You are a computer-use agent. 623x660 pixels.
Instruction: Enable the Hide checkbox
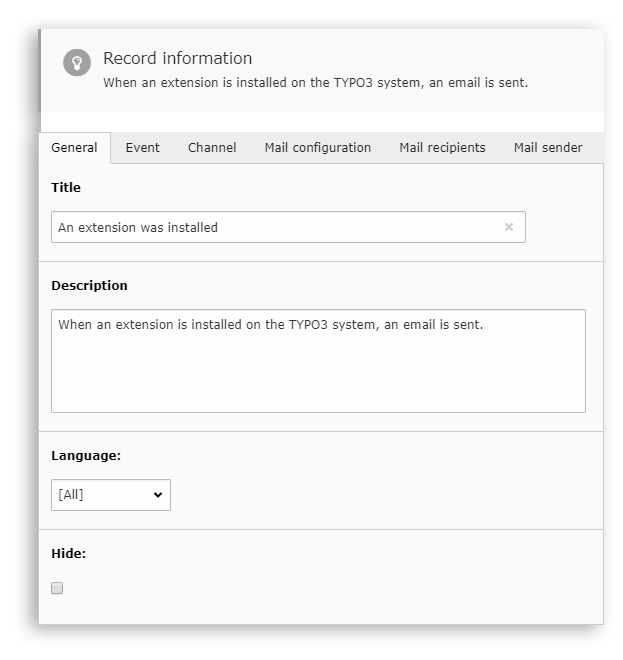(x=57, y=588)
